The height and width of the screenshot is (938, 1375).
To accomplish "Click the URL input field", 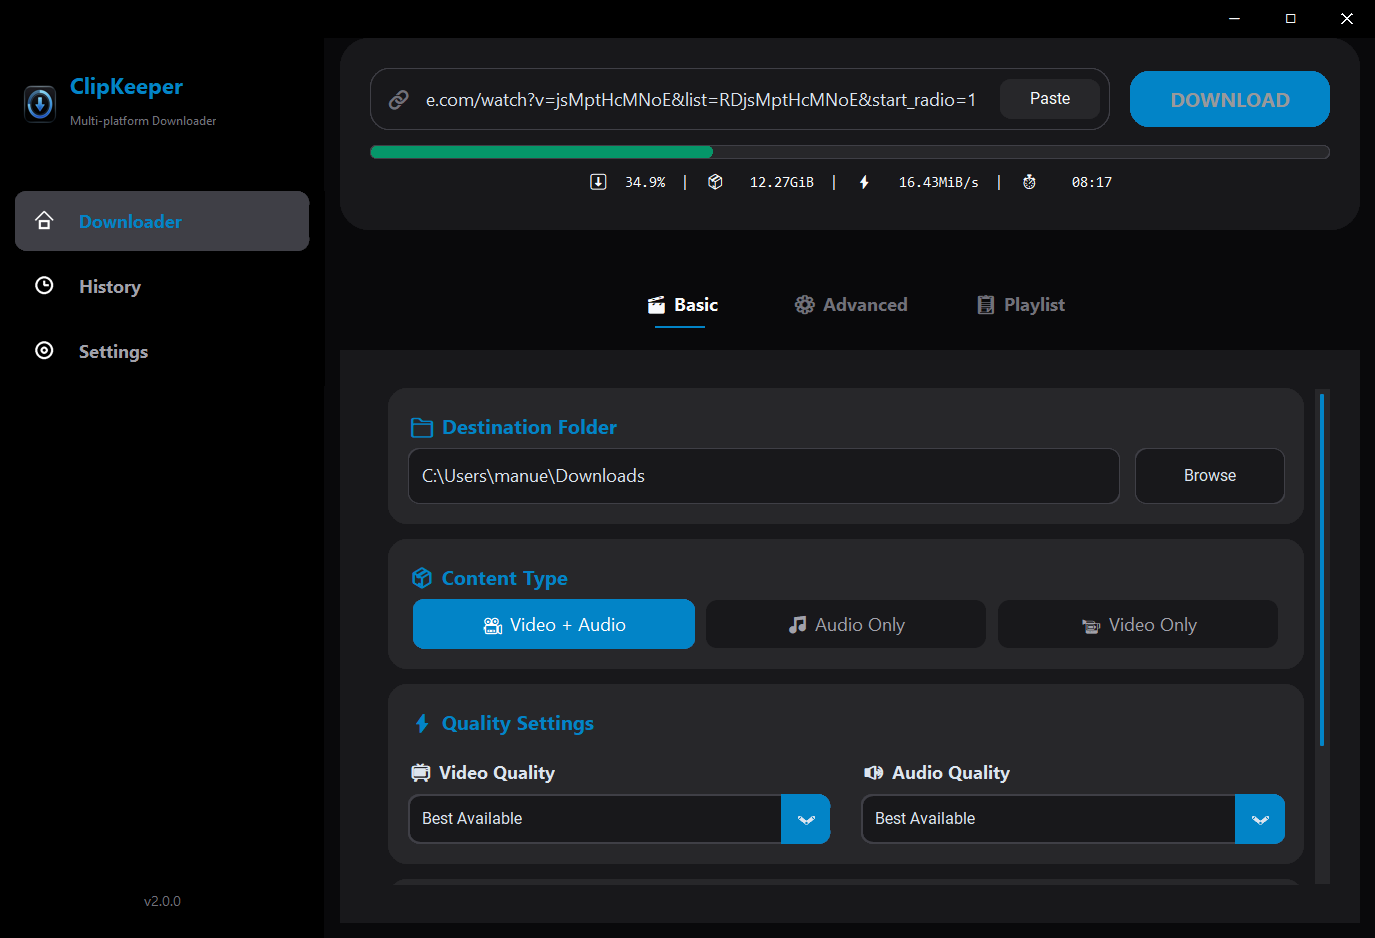I will pyautogui.click(x=700, y=100).
